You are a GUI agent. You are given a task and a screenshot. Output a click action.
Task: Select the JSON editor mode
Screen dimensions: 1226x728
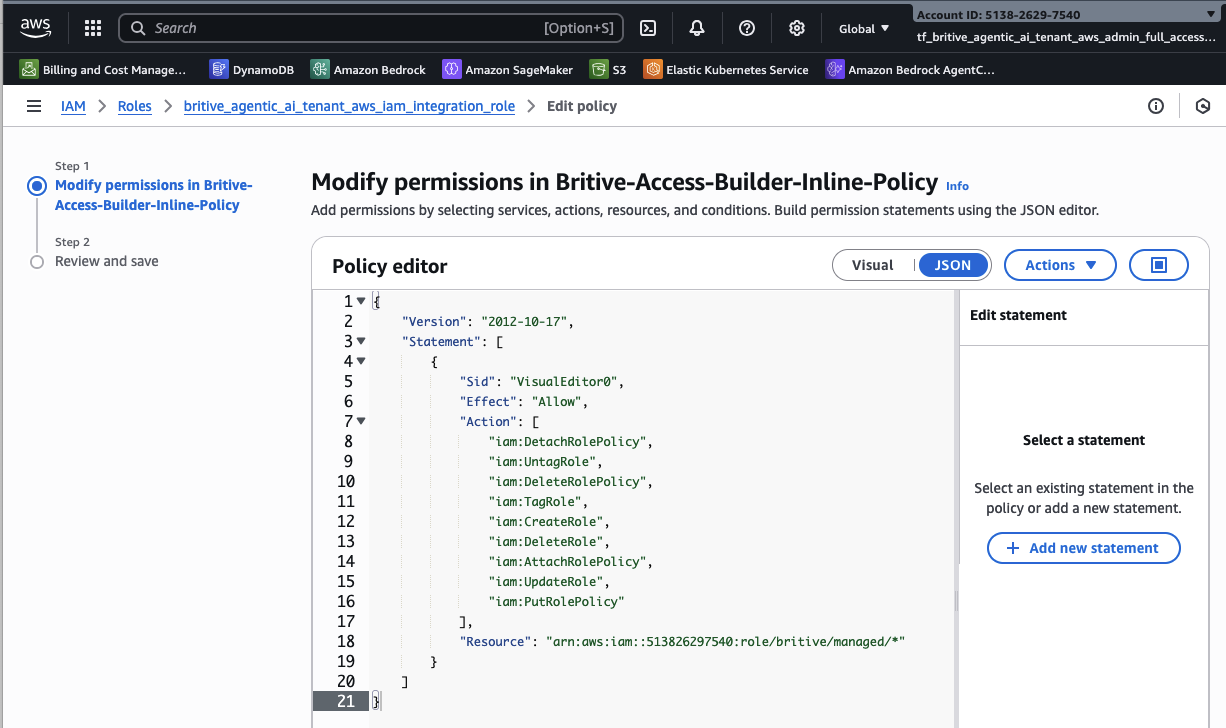952,265
